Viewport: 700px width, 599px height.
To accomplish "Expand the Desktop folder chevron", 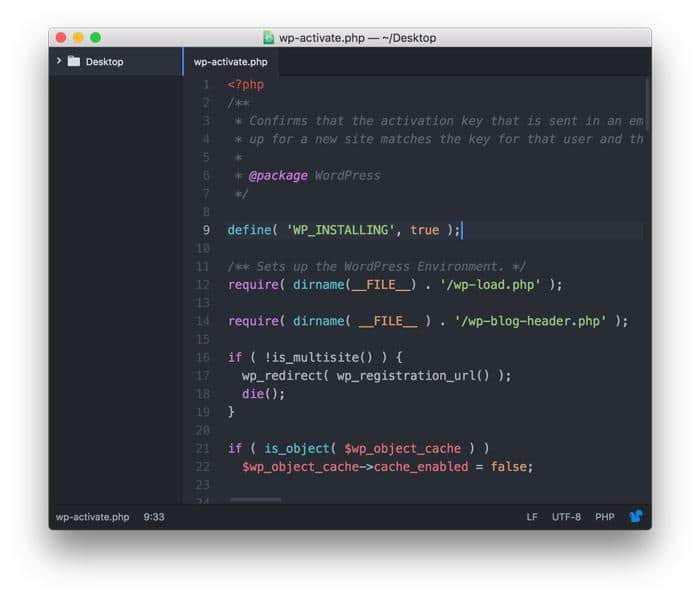I will [59, 61].
